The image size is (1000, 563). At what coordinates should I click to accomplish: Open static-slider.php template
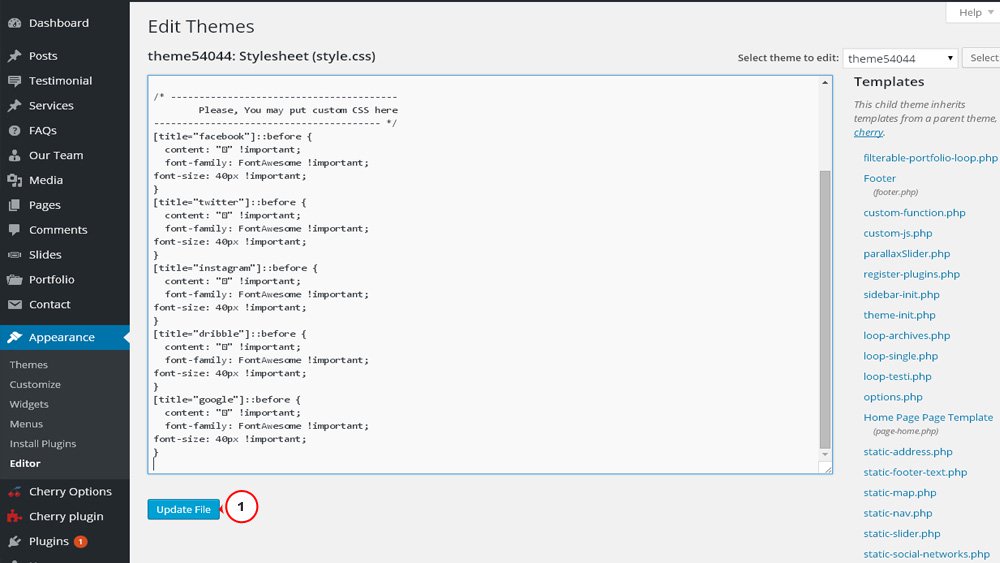coord(902,534)
